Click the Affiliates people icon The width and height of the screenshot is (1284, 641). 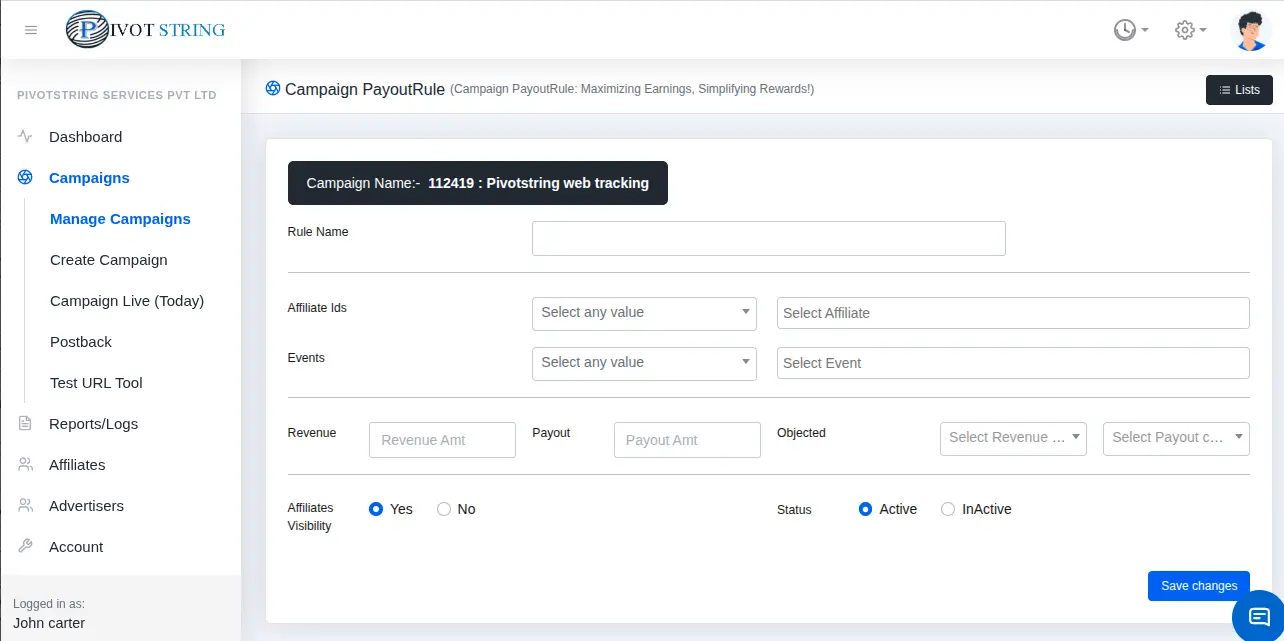click(x=24, y=464)
